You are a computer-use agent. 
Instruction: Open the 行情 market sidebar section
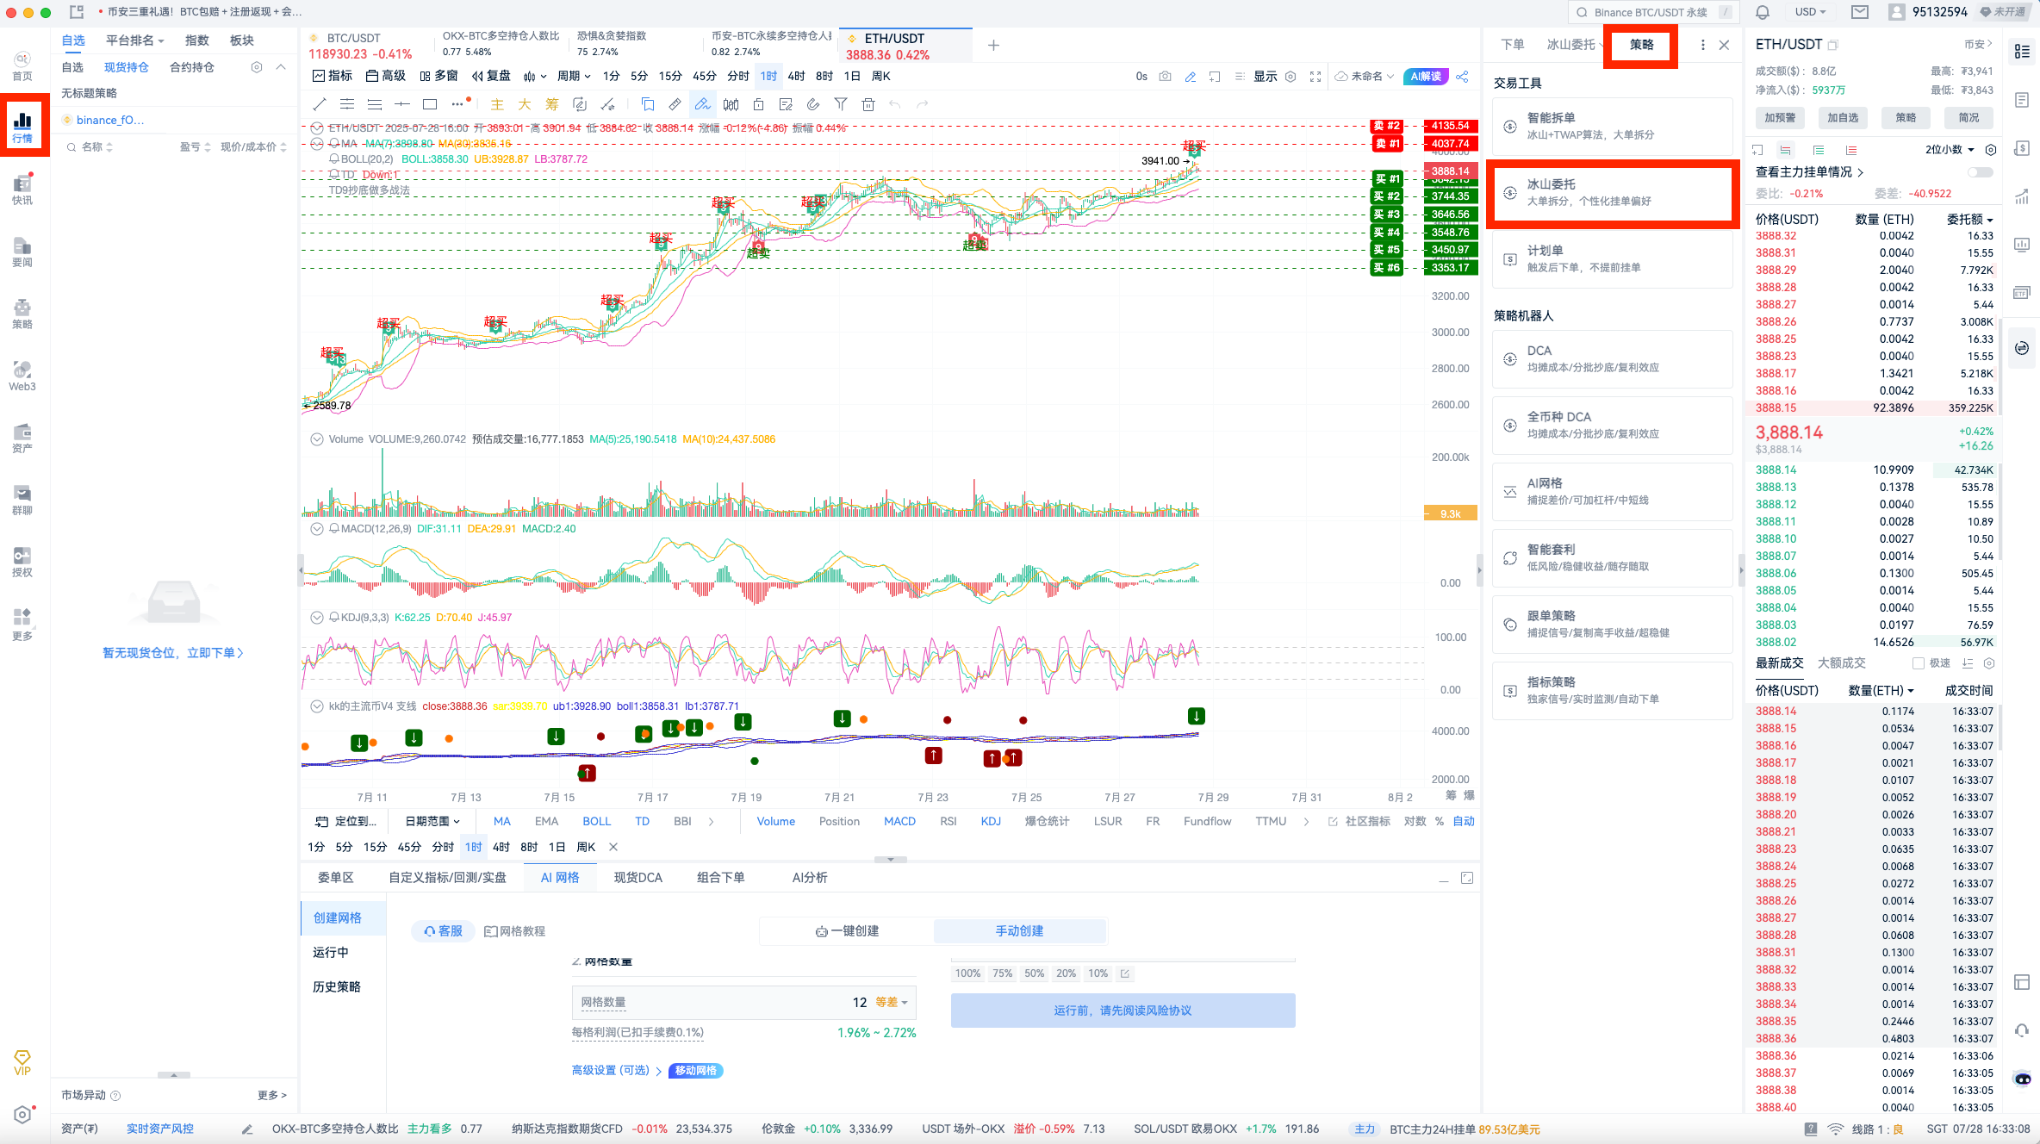[22, 127]
